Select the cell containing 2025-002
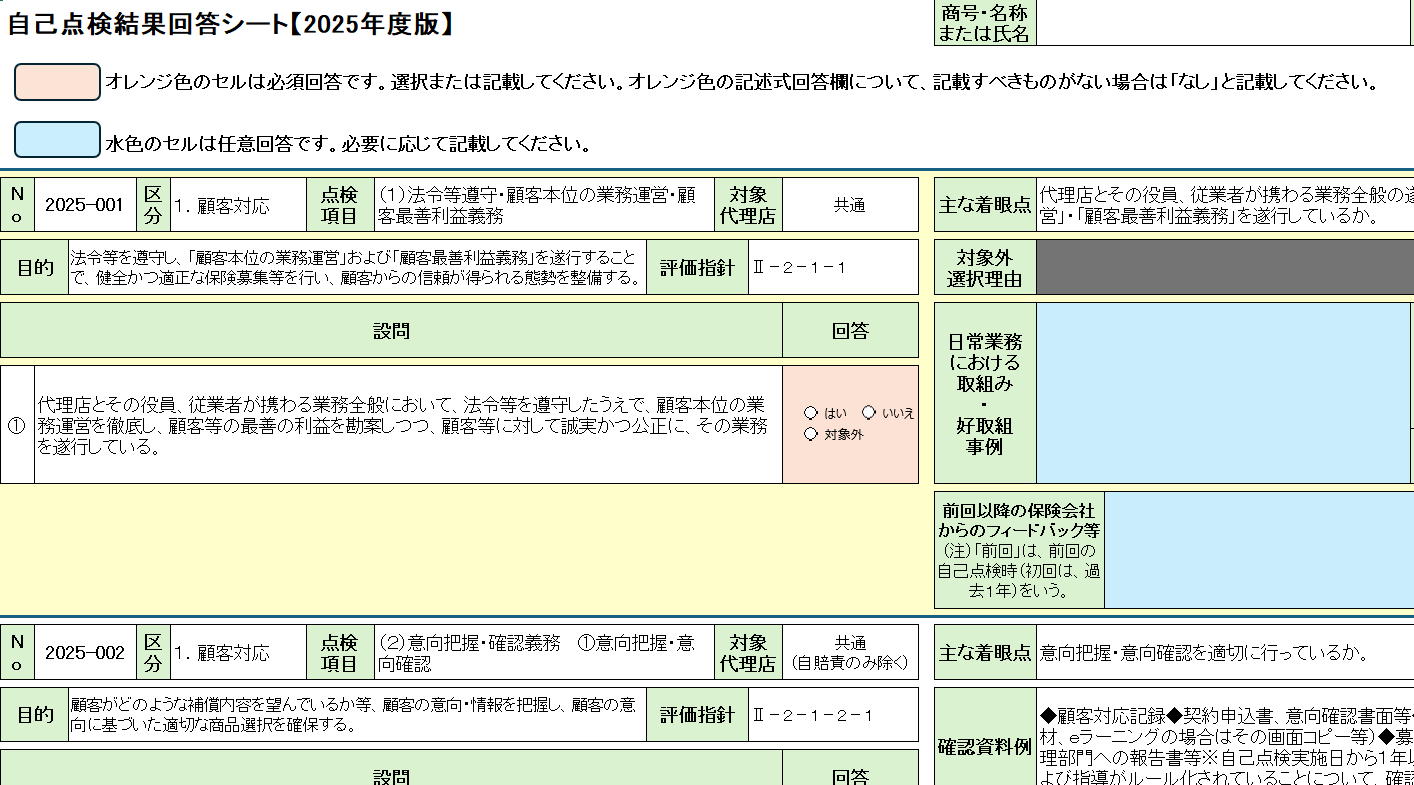1414x785 pixels. (x=85, y=653)
